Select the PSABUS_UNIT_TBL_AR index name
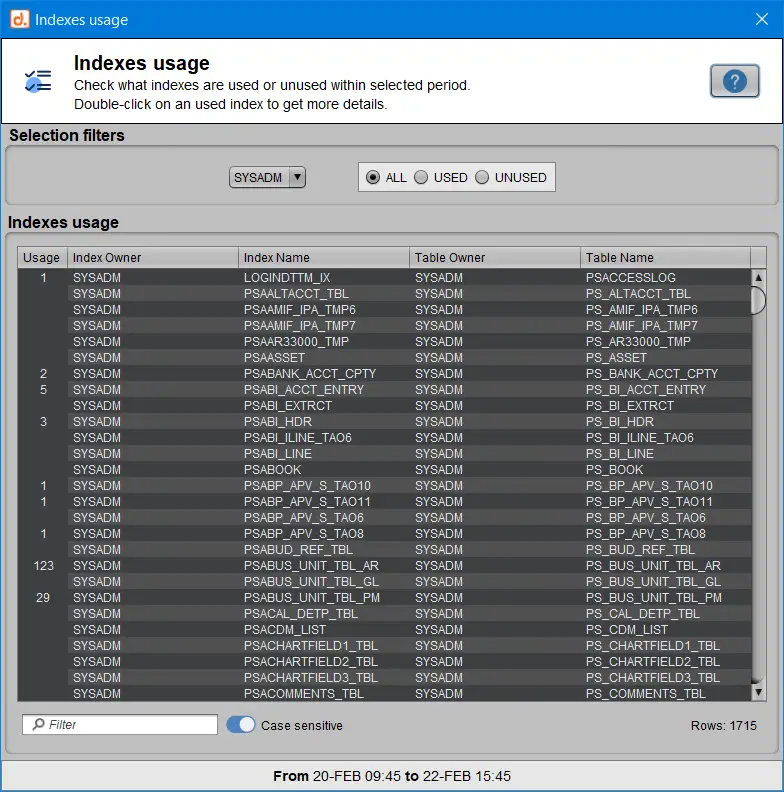This screenshot has height=792, width=784. tap(311, 566)
